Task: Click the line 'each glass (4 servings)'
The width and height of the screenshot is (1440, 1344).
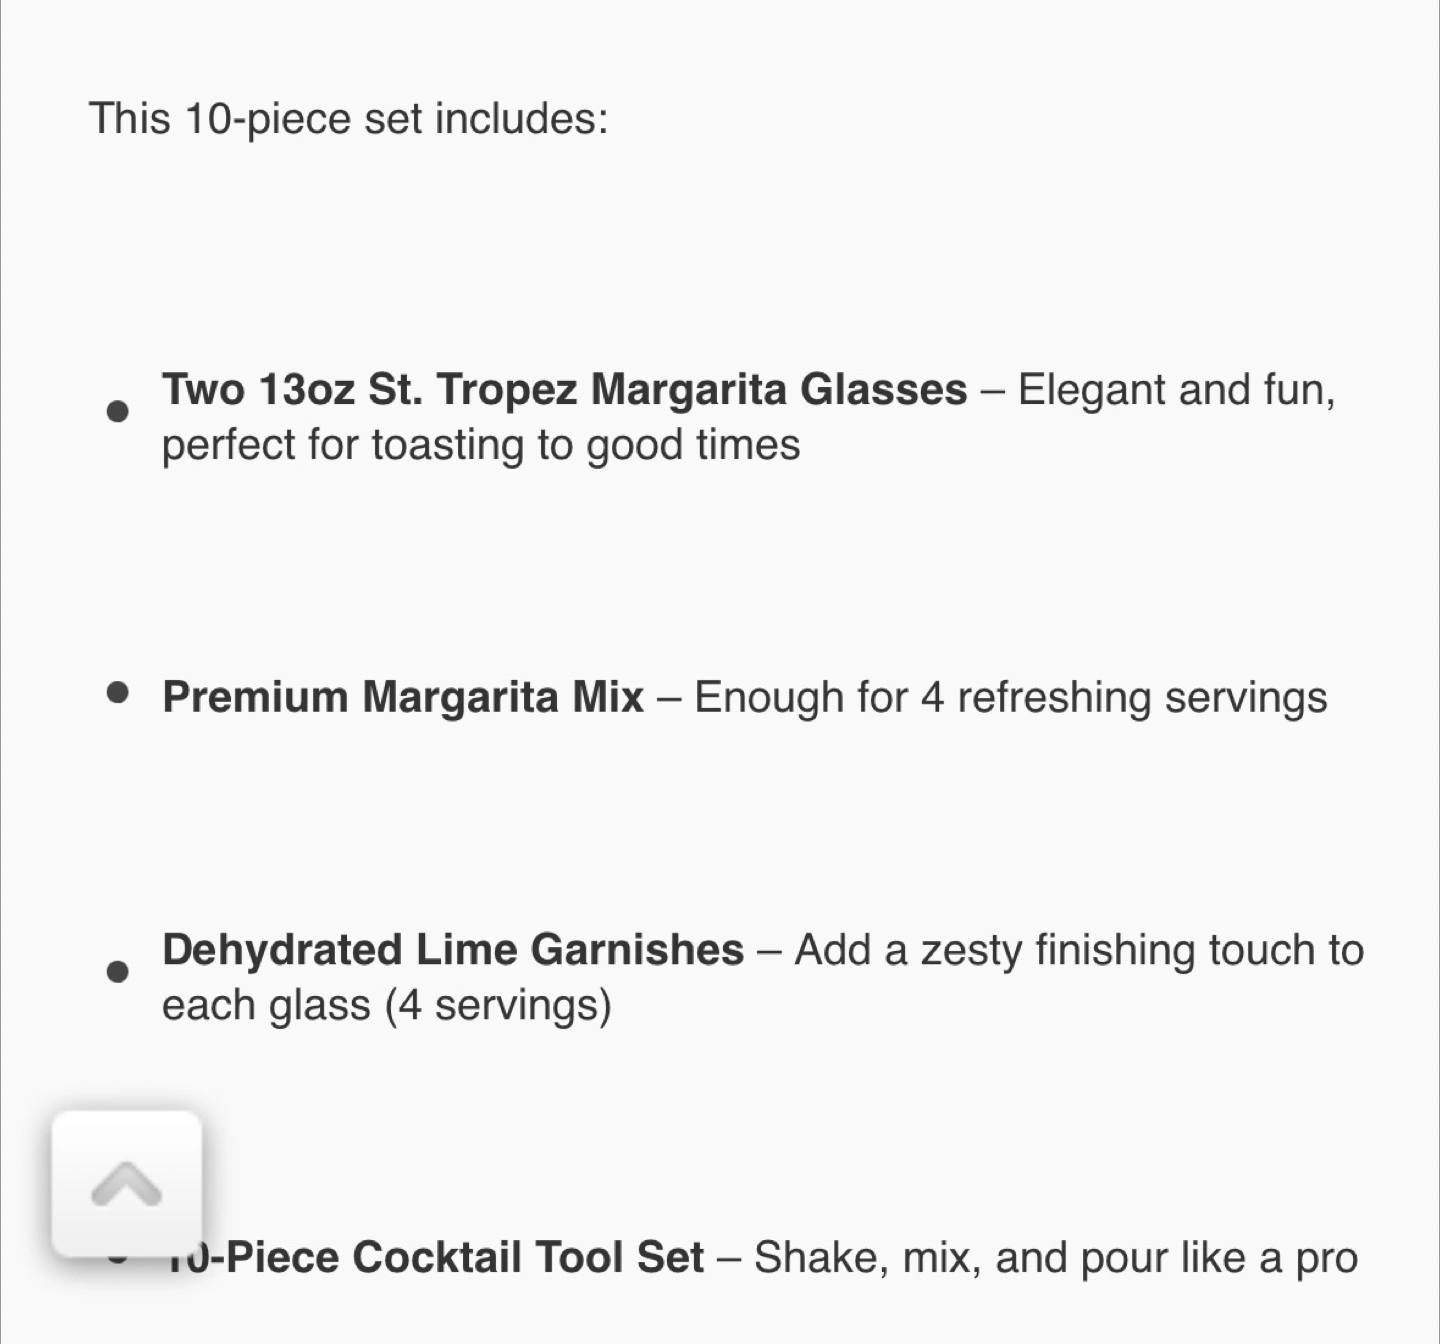Action: point(387,1005)
